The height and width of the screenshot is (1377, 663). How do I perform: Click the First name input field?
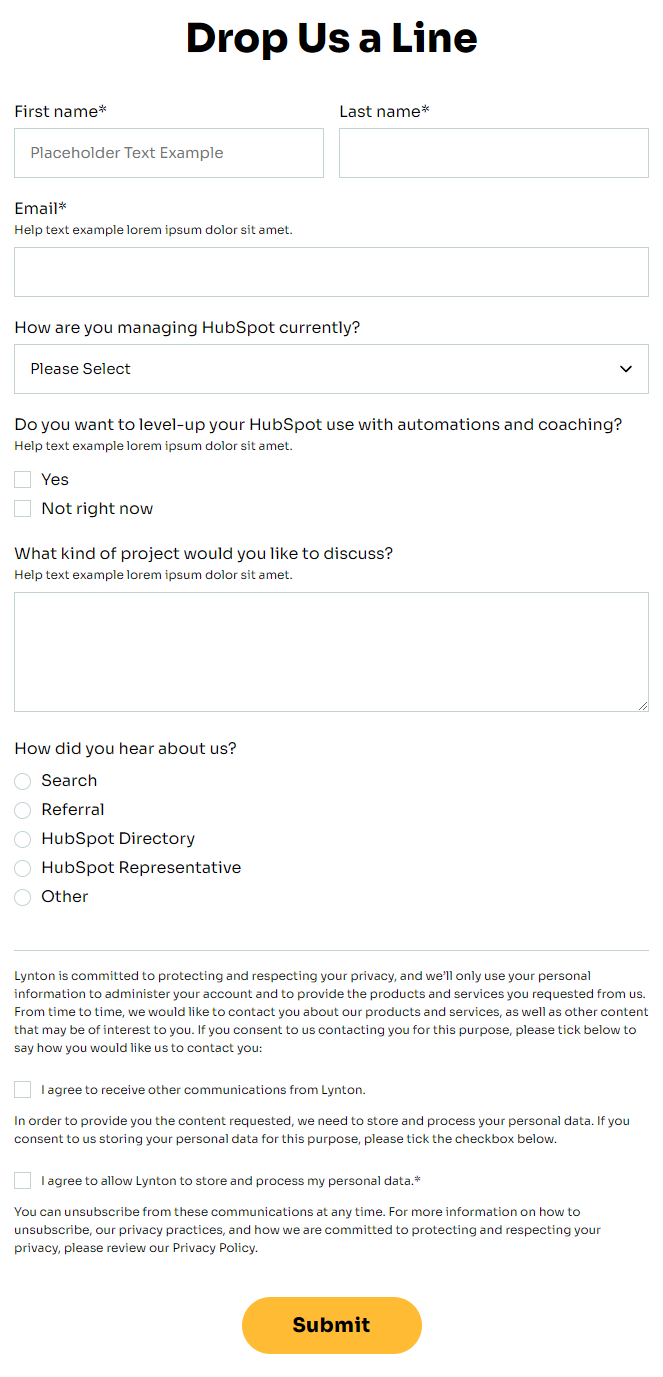(x=169, y=153)
